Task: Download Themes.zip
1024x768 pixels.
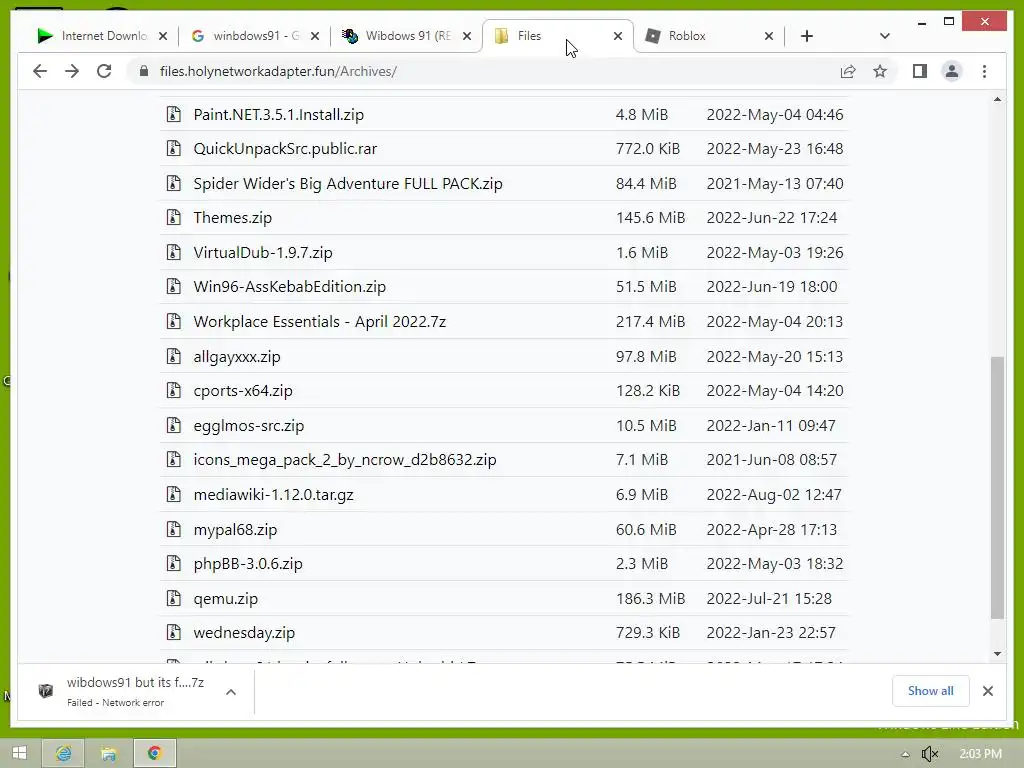Action: [232, 217]
